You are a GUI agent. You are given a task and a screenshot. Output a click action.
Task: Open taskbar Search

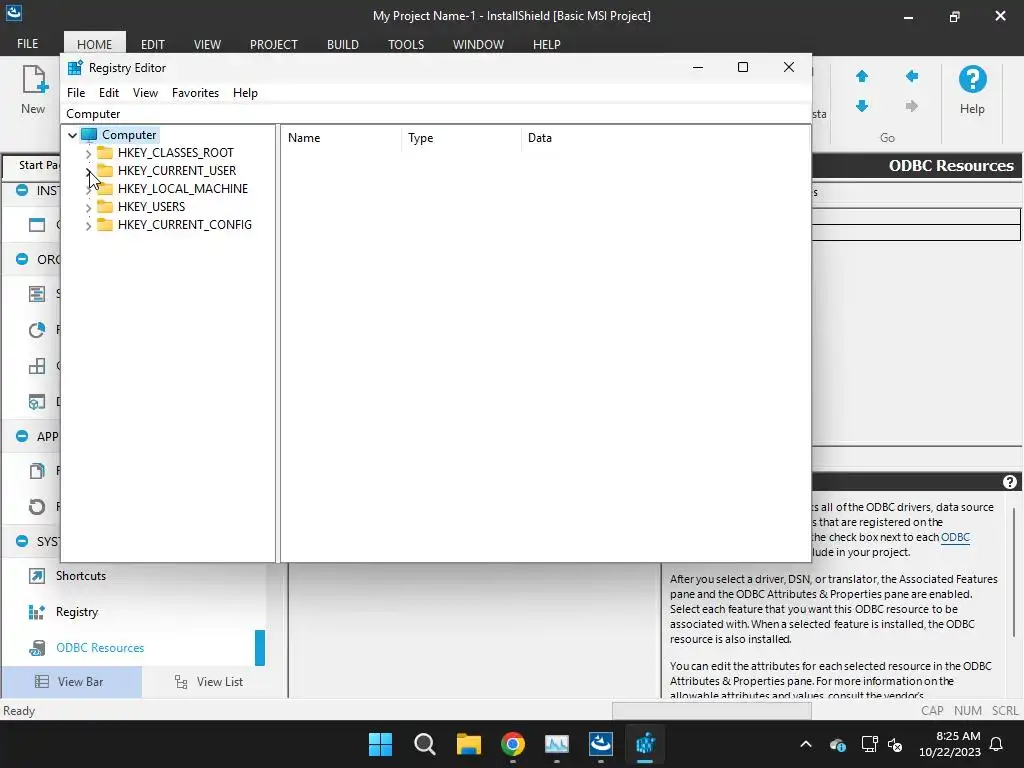[x=424, y=744]
